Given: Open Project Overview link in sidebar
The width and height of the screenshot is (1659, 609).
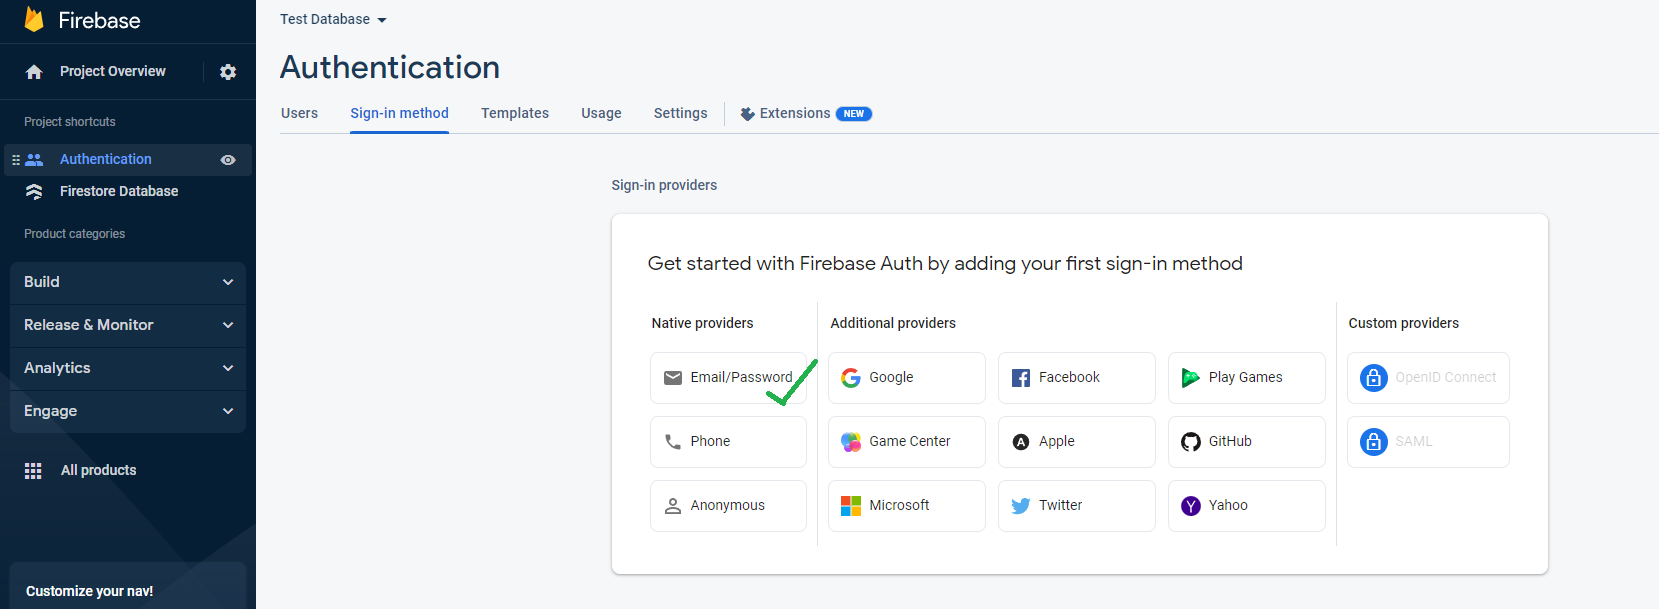Looking at the screenshot, I should coord(113,71).
